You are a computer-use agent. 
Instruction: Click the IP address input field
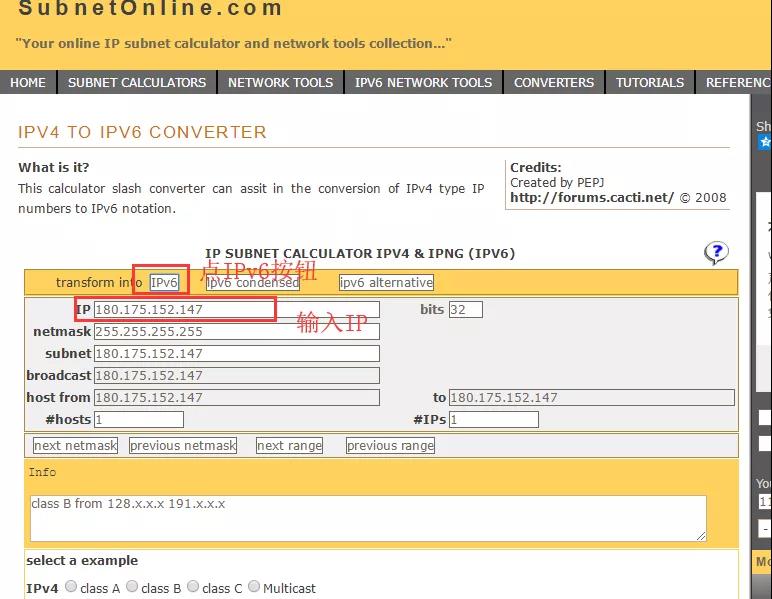point(236,310)
